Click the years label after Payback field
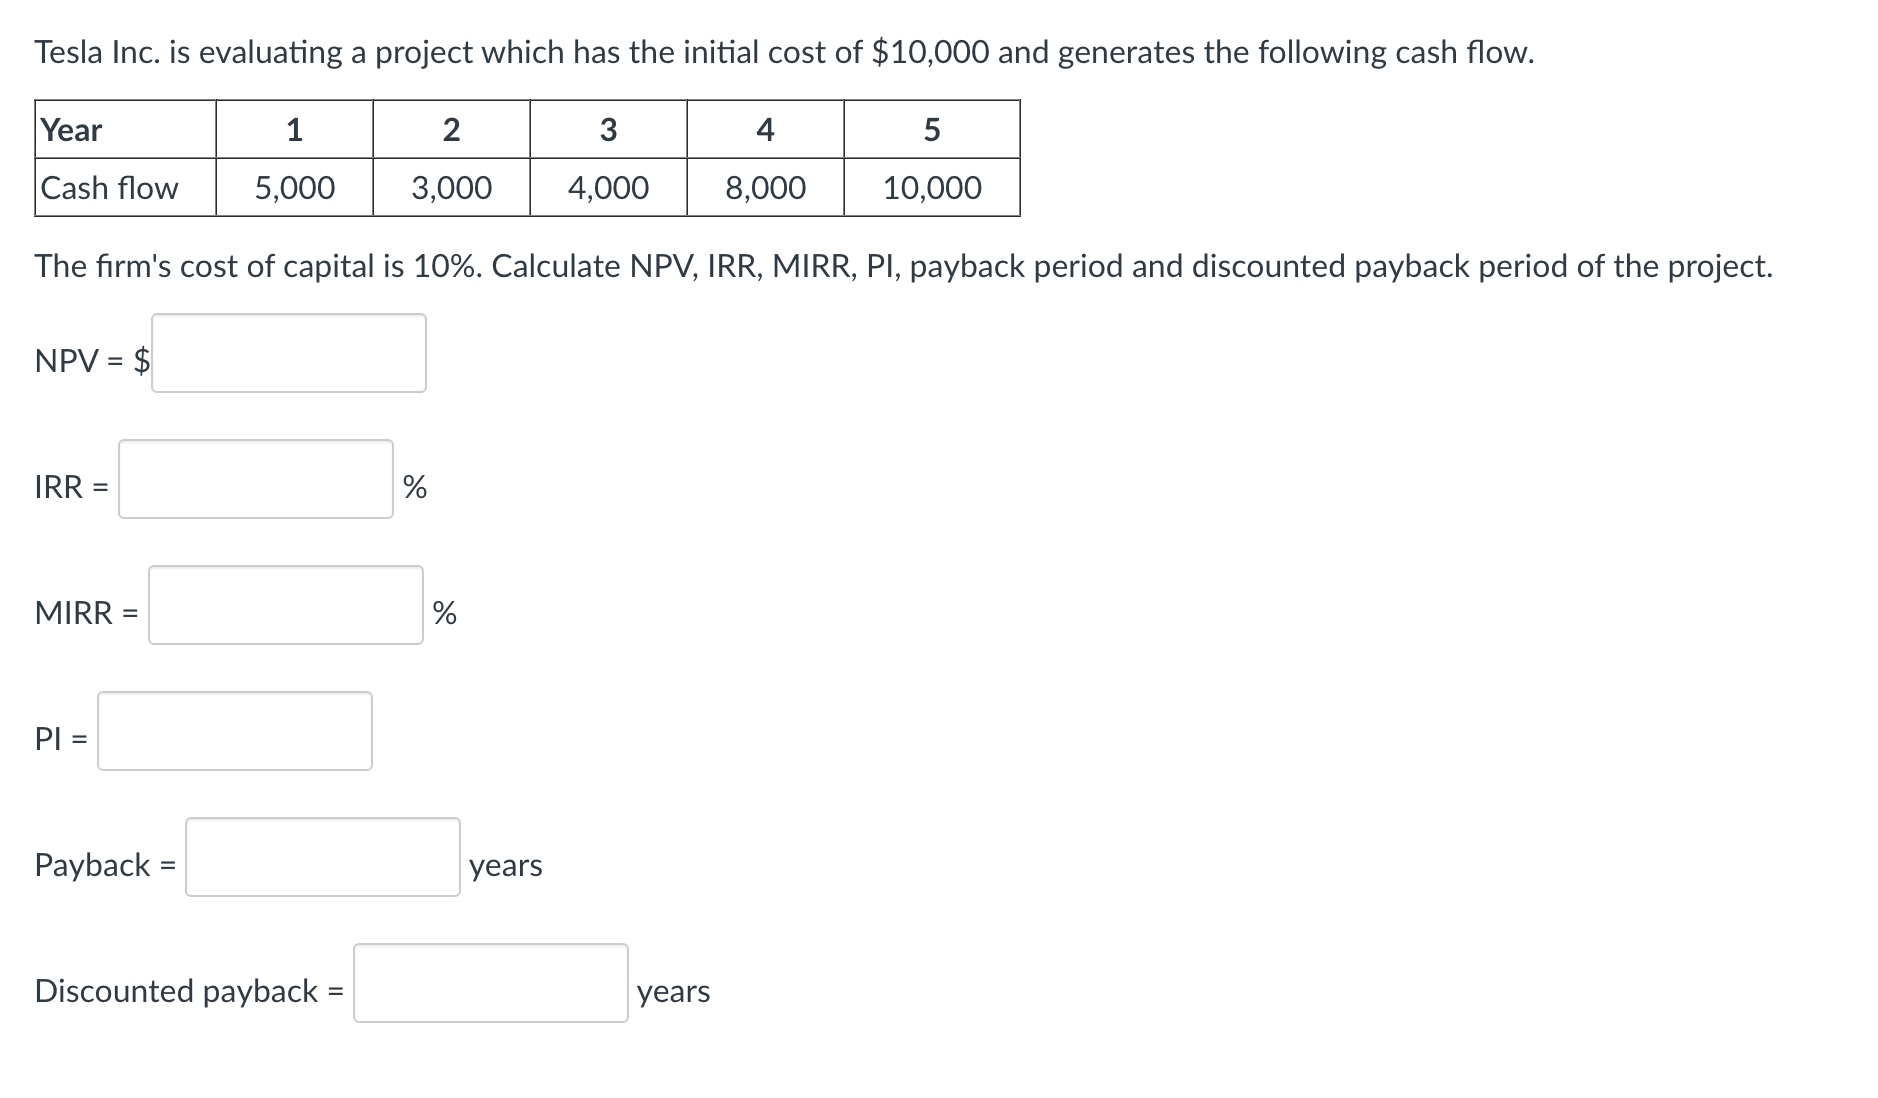The image size is (1878, 1098). [x=505, y=867]
